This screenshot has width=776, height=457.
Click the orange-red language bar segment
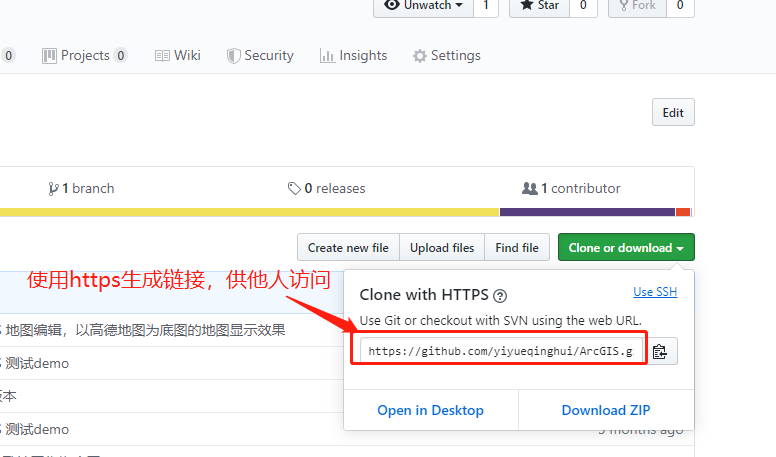tap(683, 212)
